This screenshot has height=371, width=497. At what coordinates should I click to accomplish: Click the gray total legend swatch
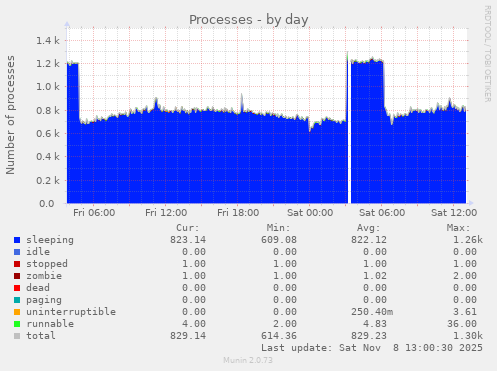tap(17, 336)
